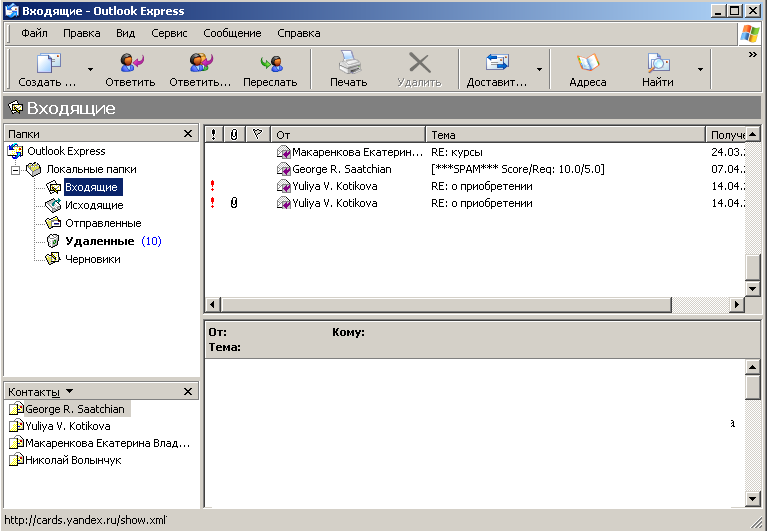Image resolution: width=767 pixels, height=531 pixels.
Task: Open the dropdown arrow next to Создать
Action: click(x=90, y=69)
